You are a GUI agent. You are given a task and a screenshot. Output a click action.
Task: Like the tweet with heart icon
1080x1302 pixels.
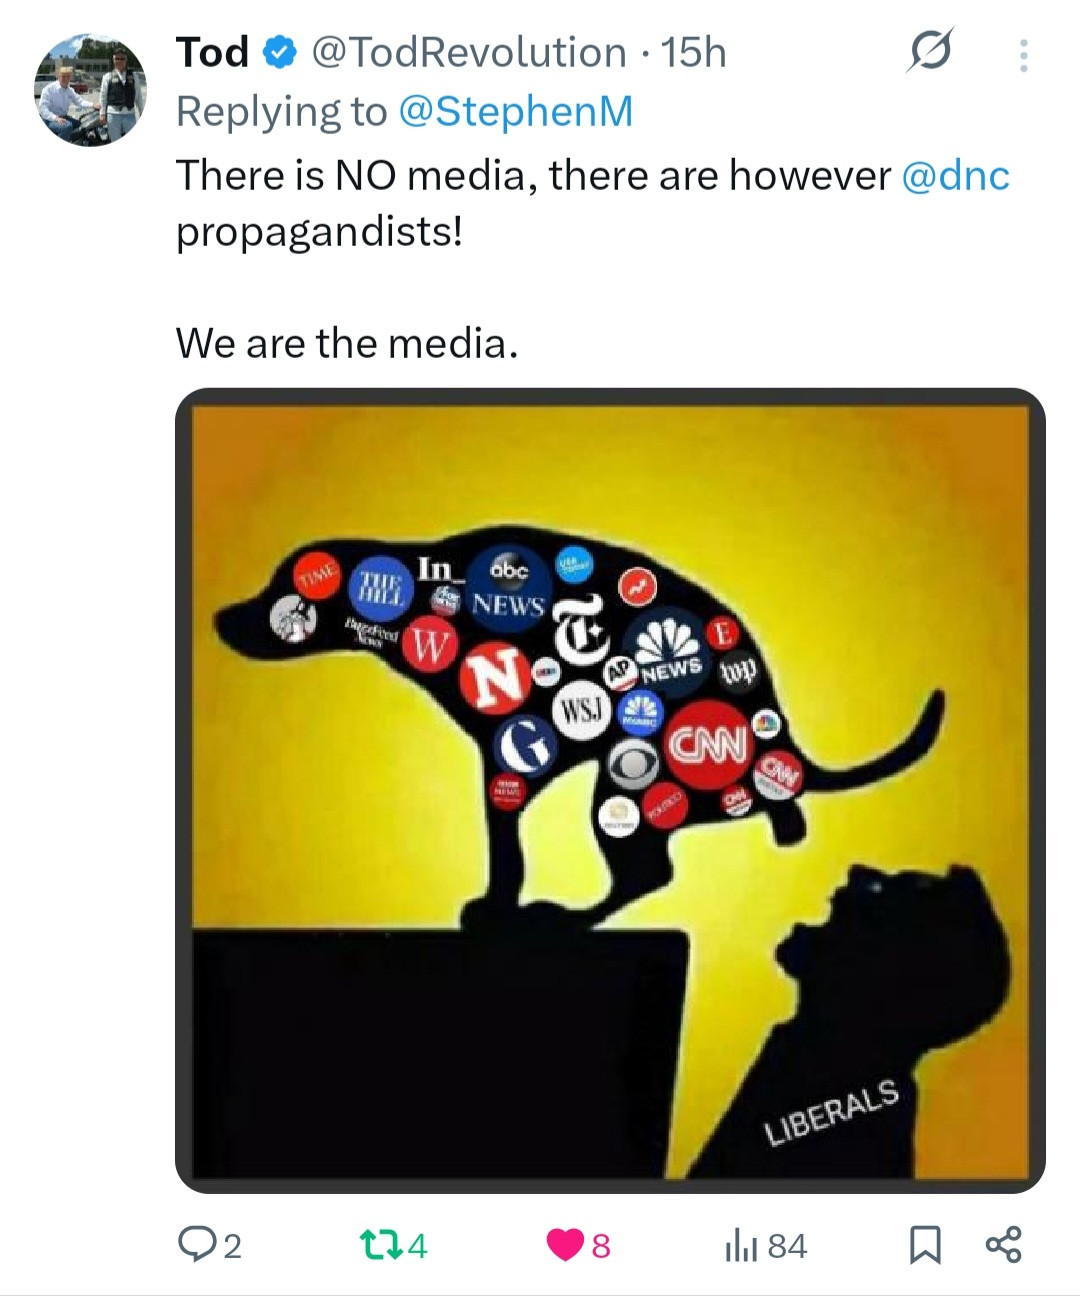pos(565,1245)
